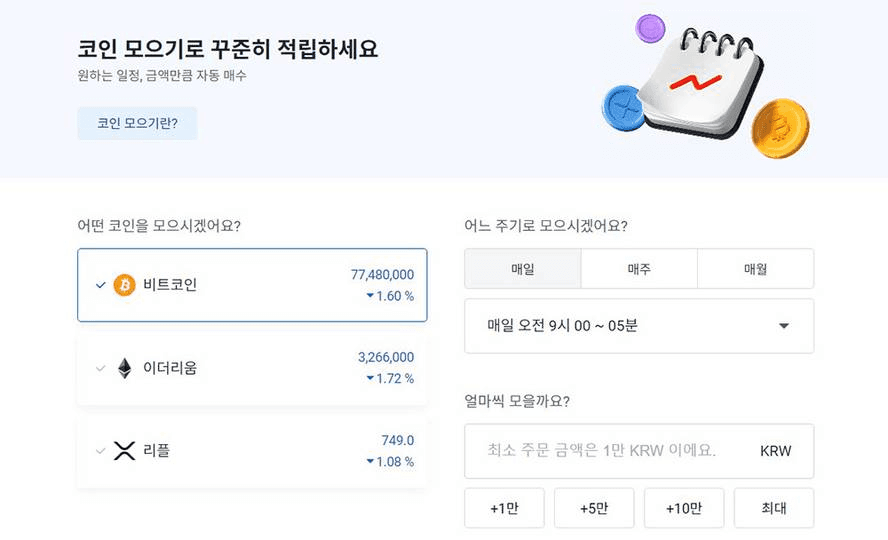The image size is (888, 540).
Task: Click the gold Bitcoin coin in banner
Action: (780, 128)
